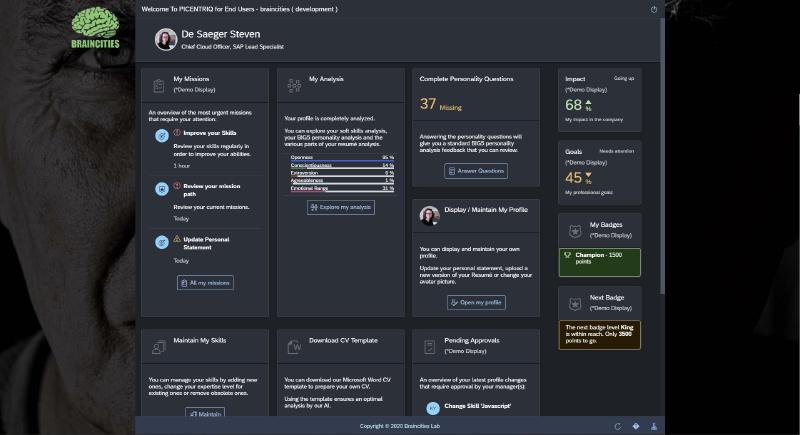Open my profile via the button
This screenshot has width=800, height=435.
pos(476,302)
